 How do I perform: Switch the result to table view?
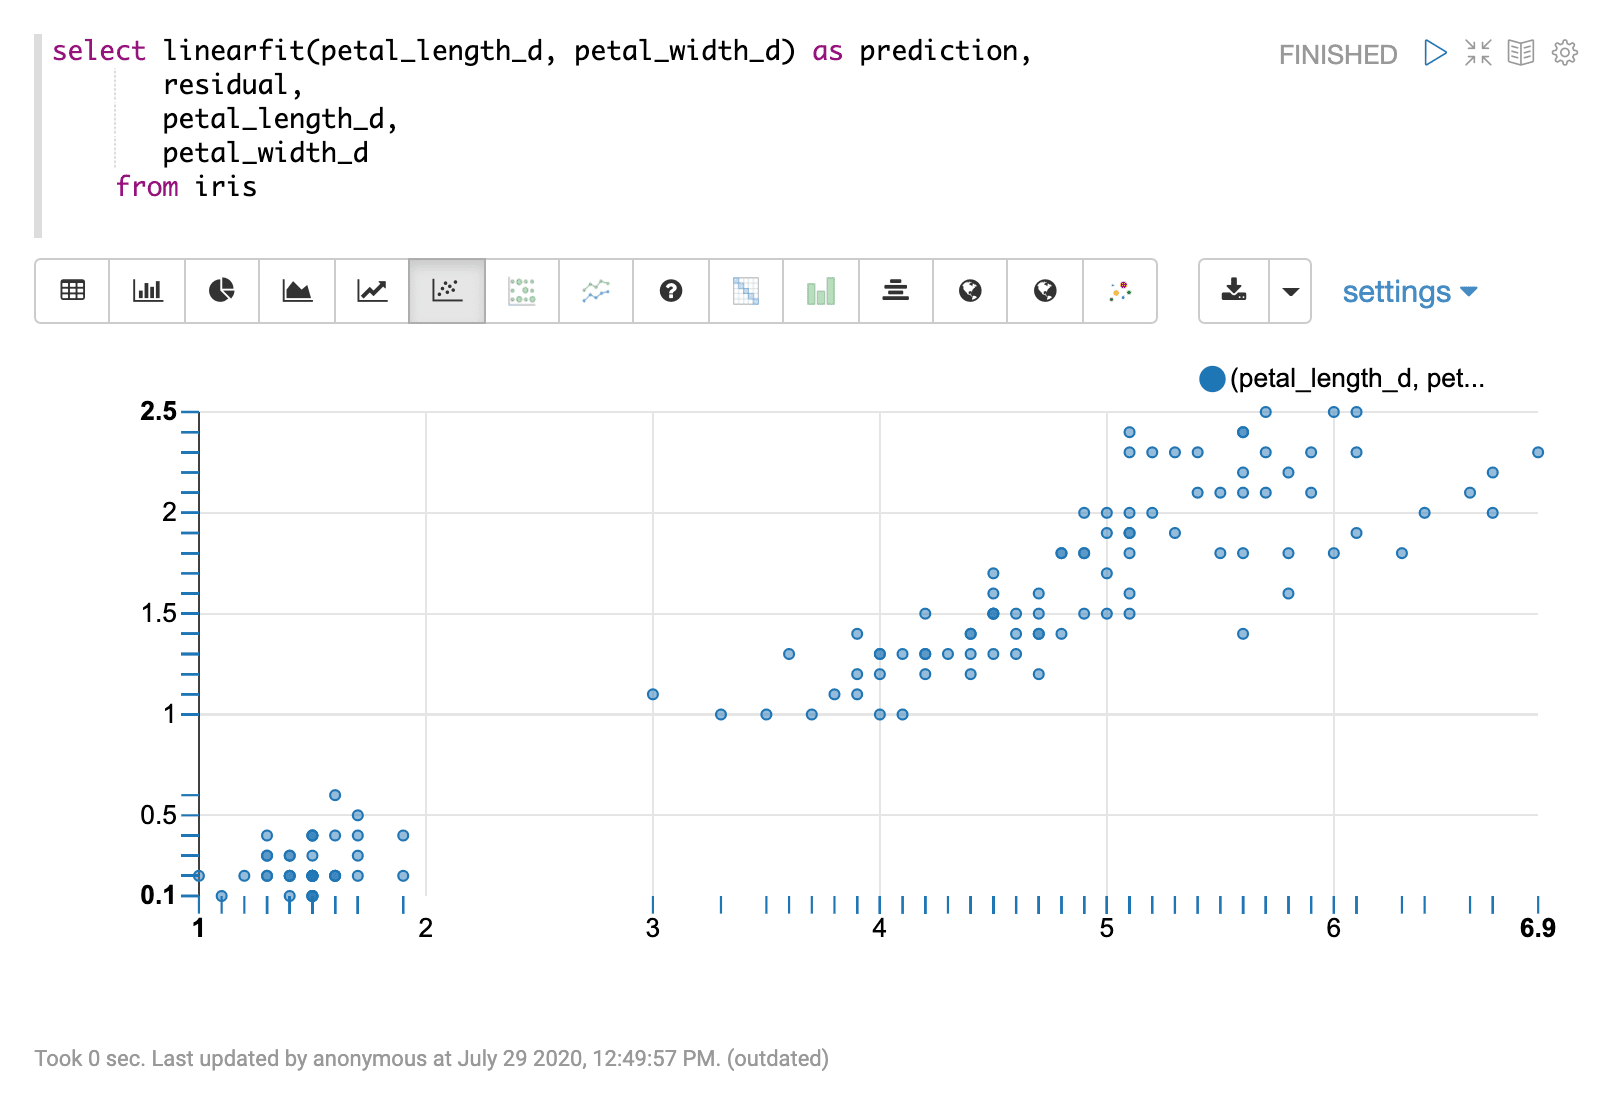click(72, 291)
